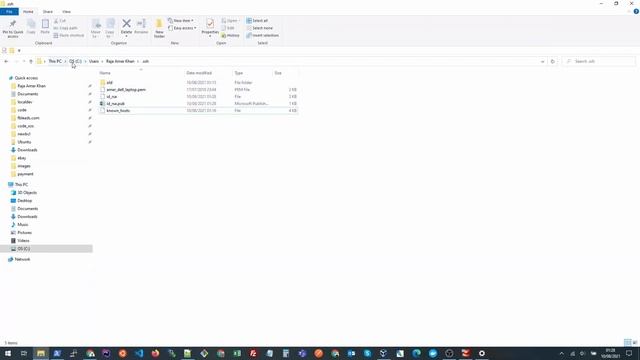
Task: Click the Search ssh input field
Action: coord(599,61)
